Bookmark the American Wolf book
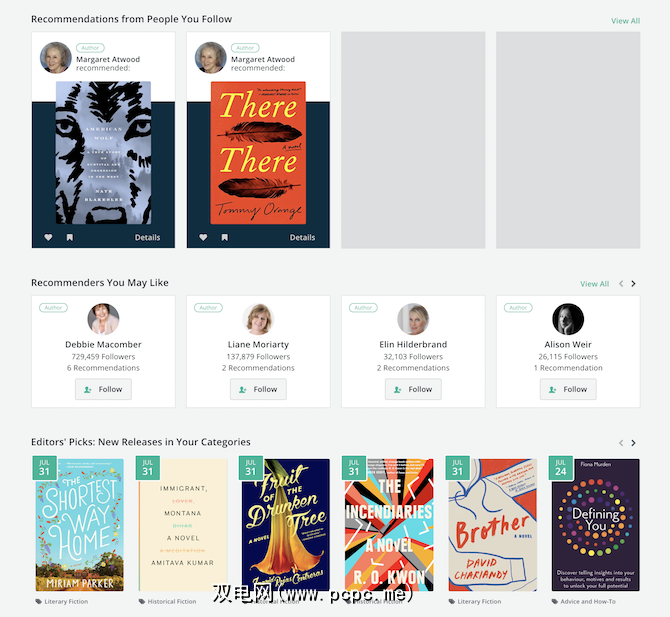This screenshot has height=617, width=670. tap(69, 238)
